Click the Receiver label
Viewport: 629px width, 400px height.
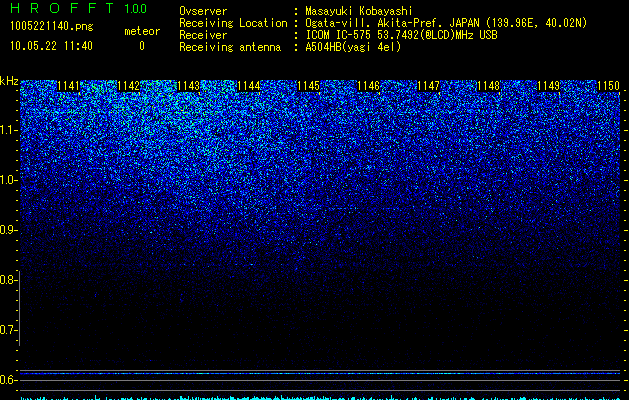[x=203, y=35]
